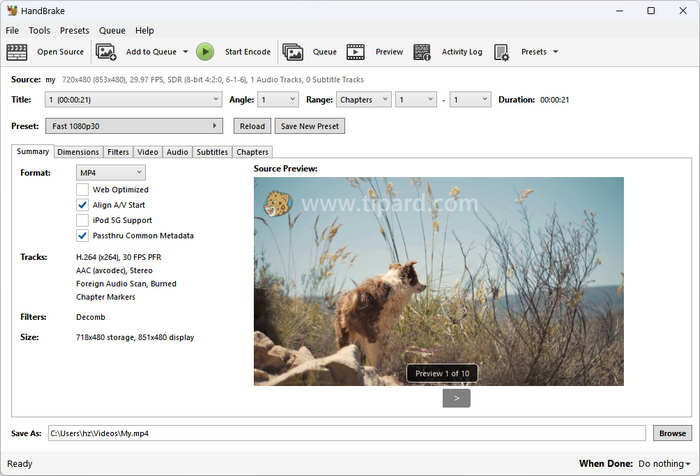The width and height of the screenshot is (700, 476).
Task: Open the ending chapter dropdown
Action: click(471, 100)
